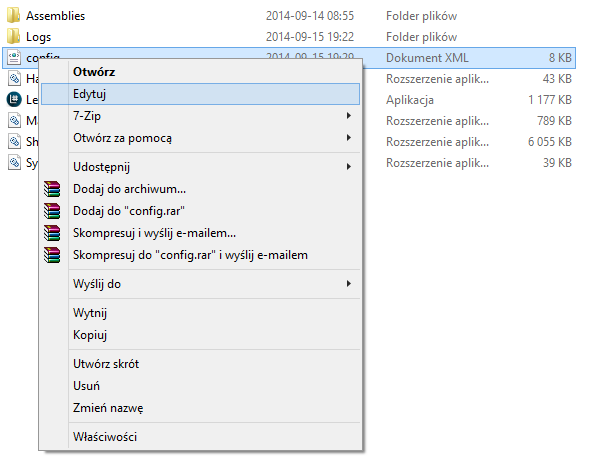Screen dimensions: 590x469
Task: Select the Assemblies folder name
Action: [55, 16]
